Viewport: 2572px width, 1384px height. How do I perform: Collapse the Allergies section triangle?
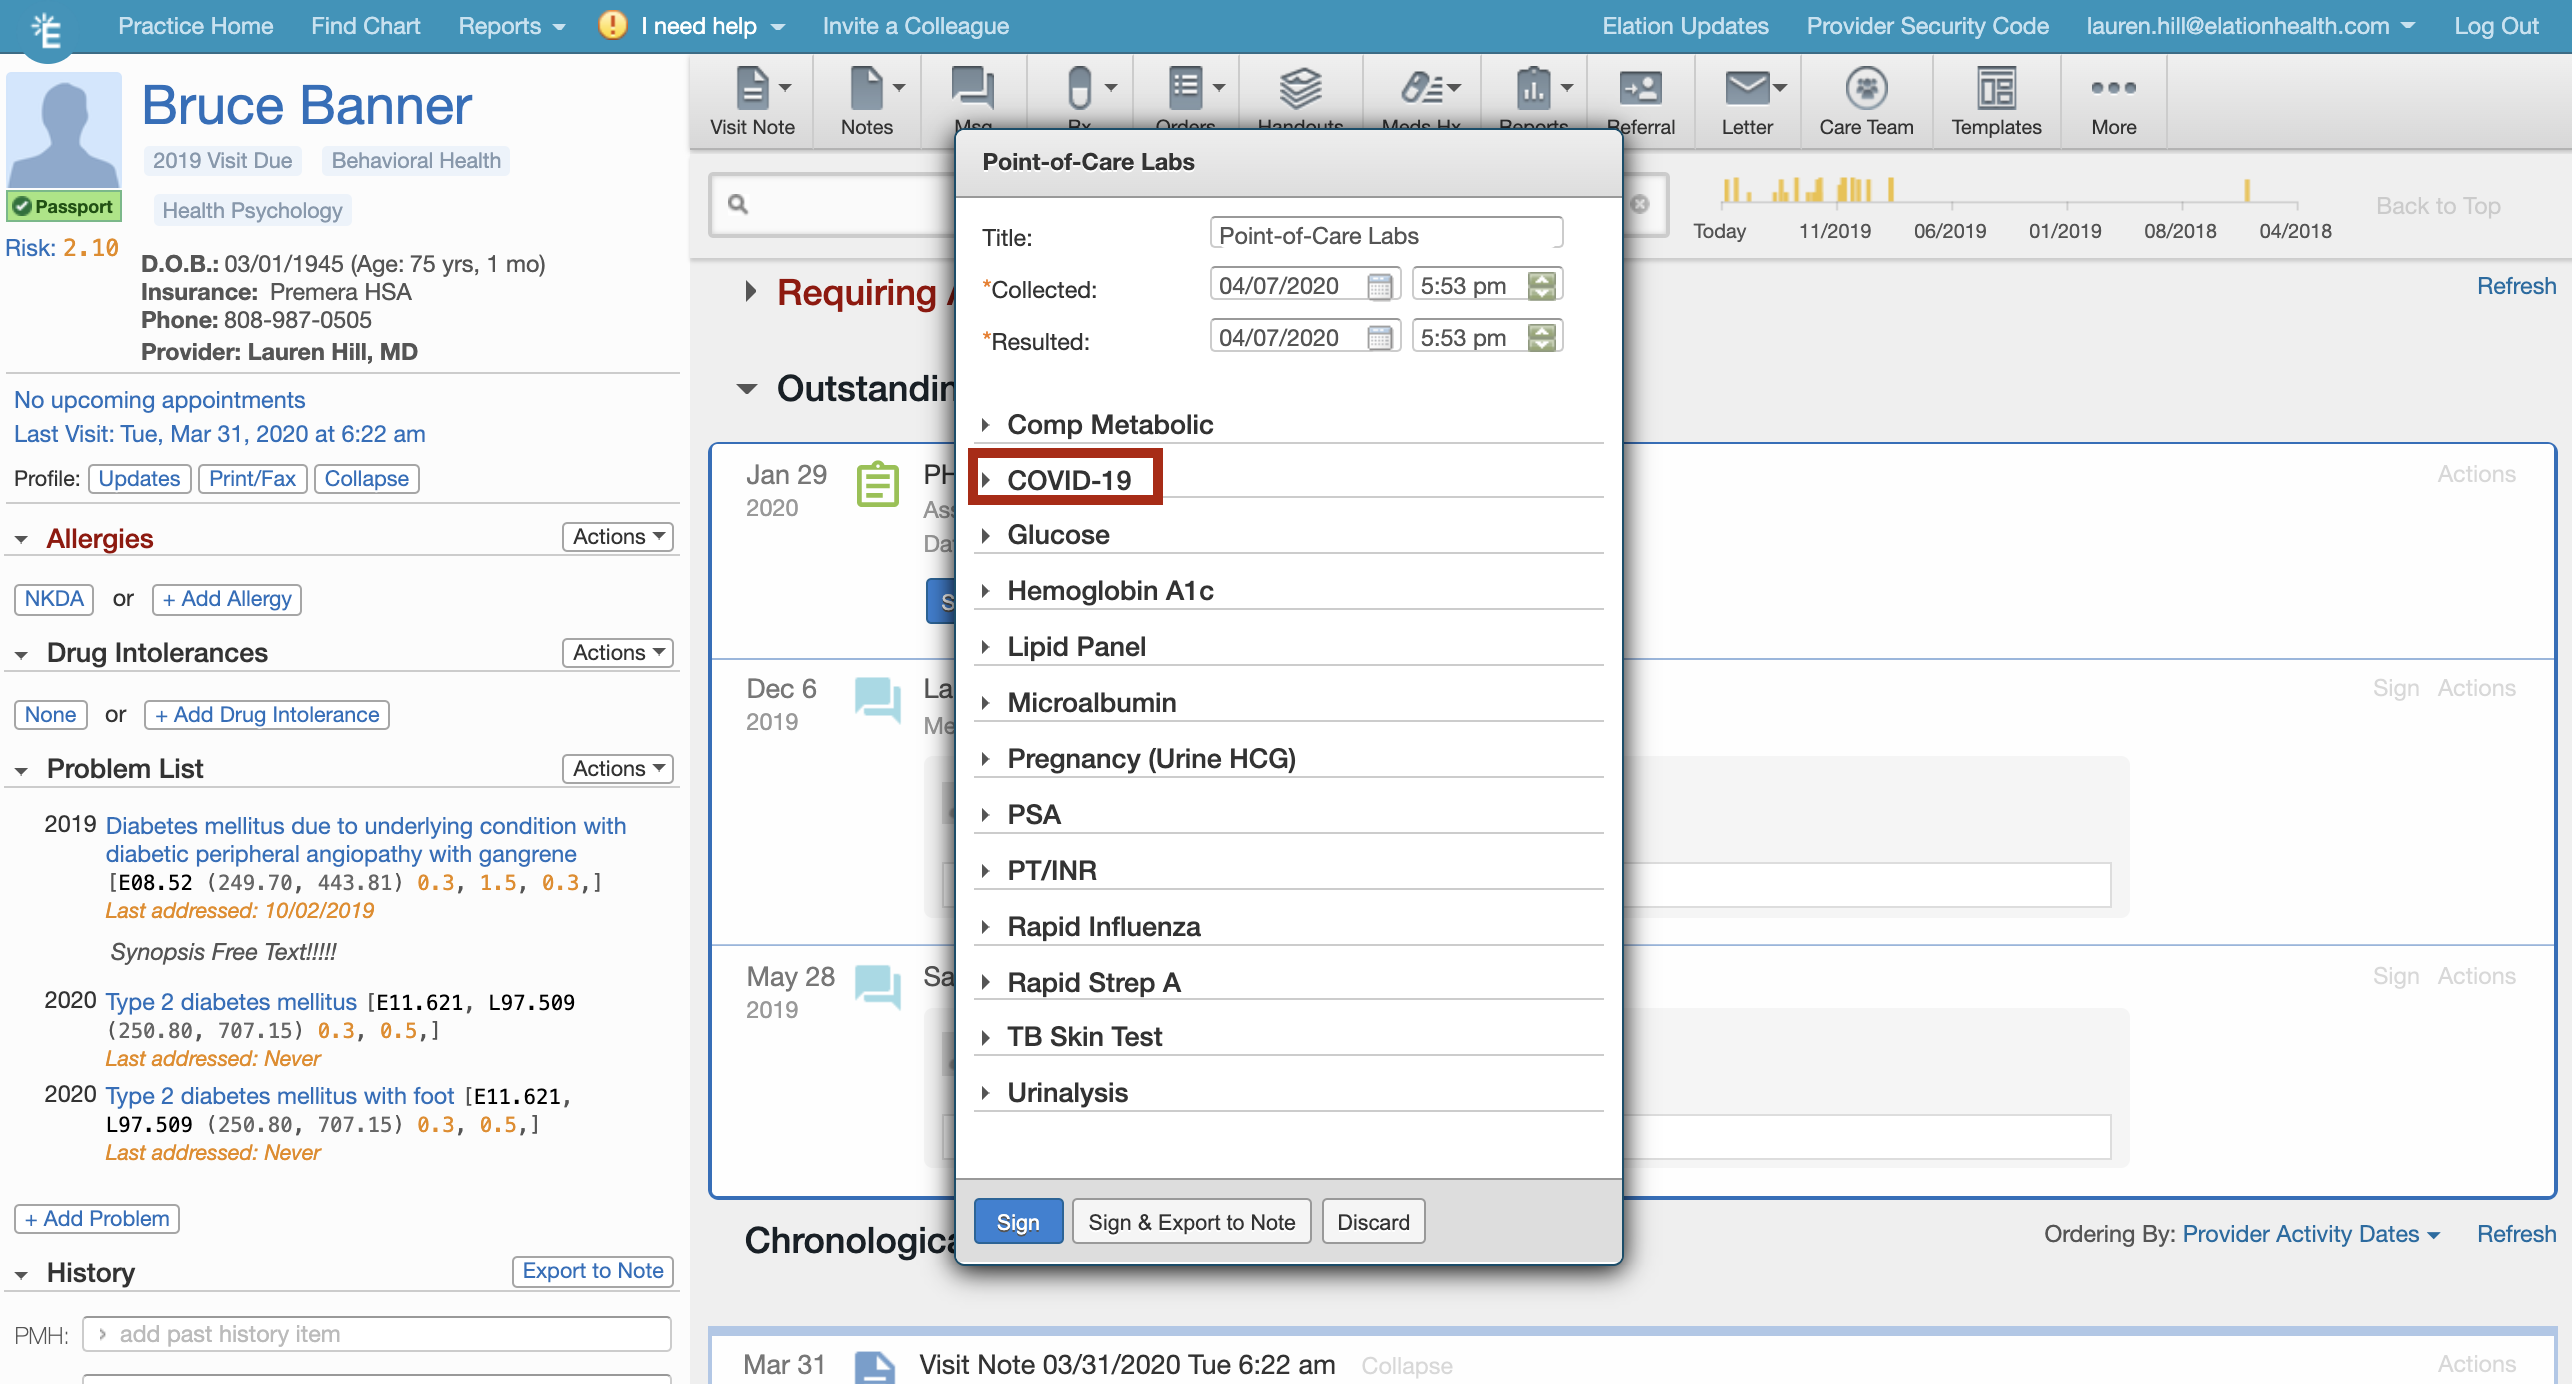click(x=21, y=540)
